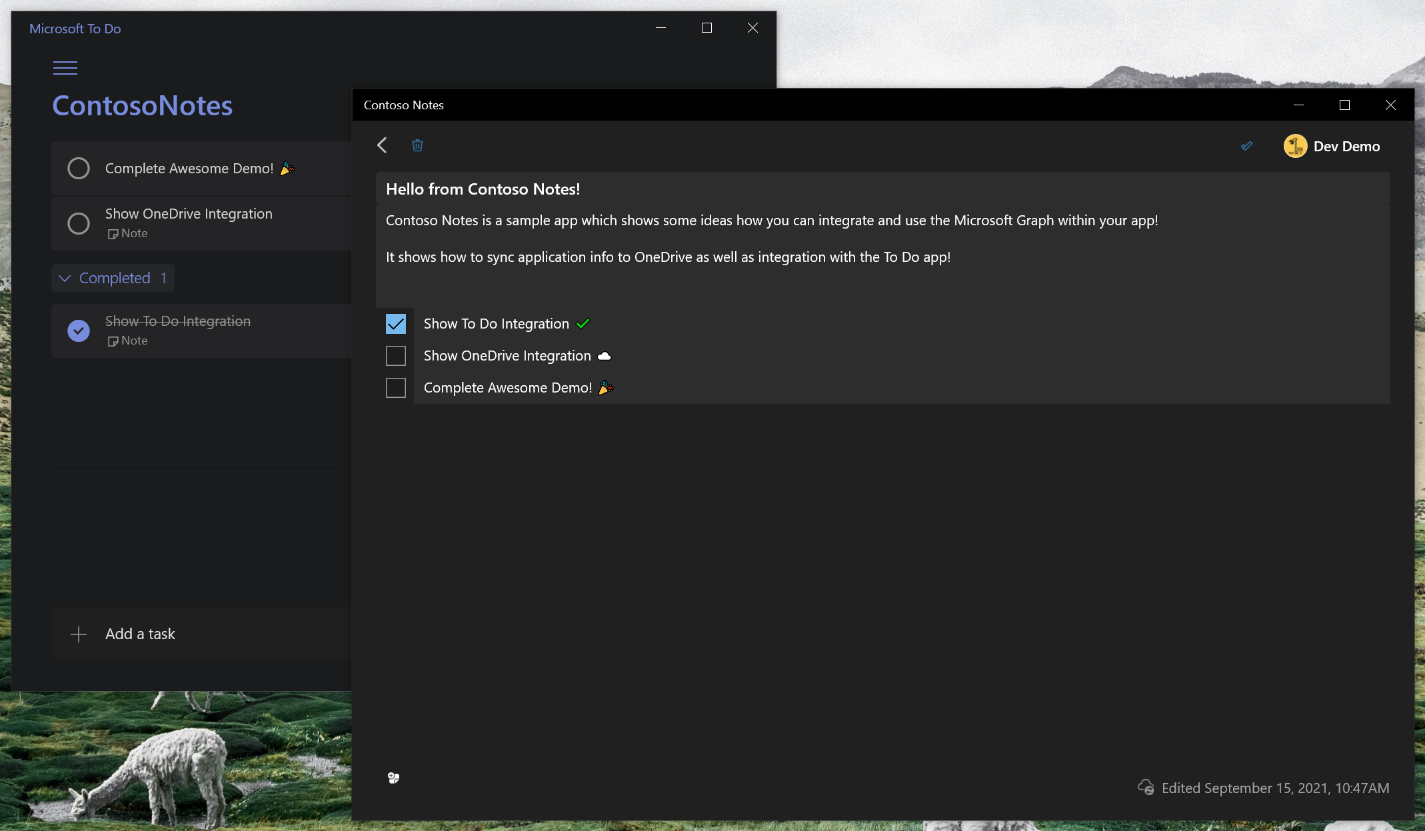Open the Dev Demo avatar picture
This screenshot has width=1425, height=831.
[1295, 146]
